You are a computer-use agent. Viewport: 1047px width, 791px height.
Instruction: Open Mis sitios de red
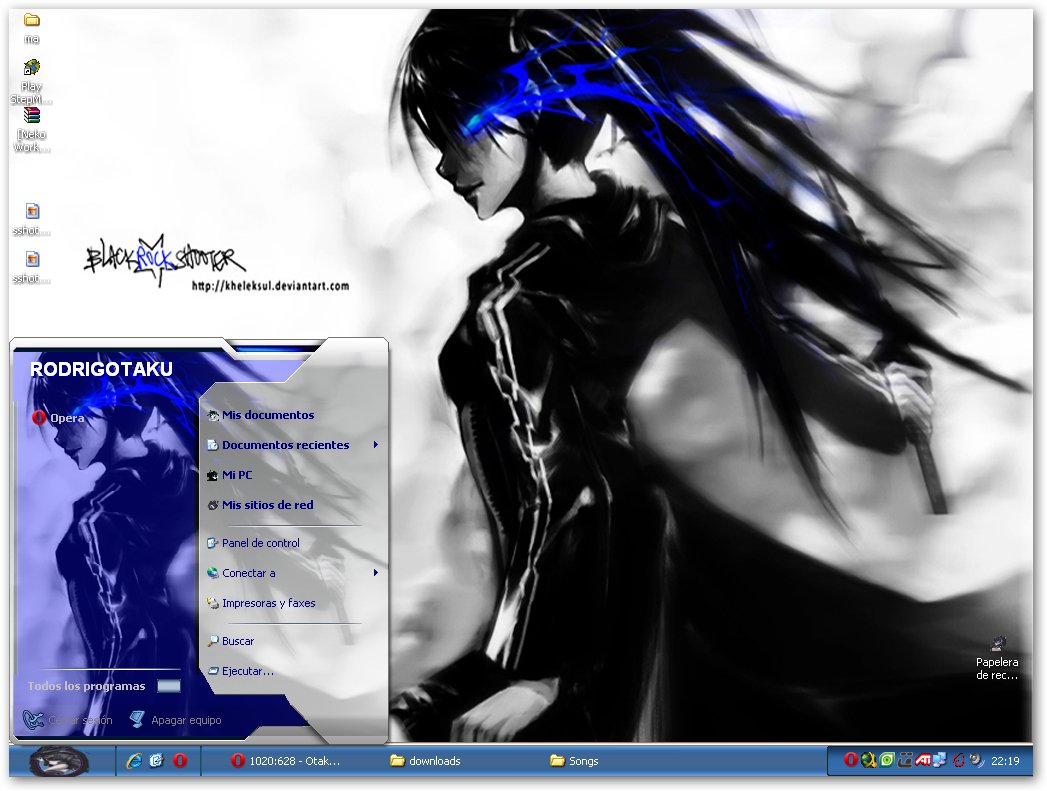(260, 505)
